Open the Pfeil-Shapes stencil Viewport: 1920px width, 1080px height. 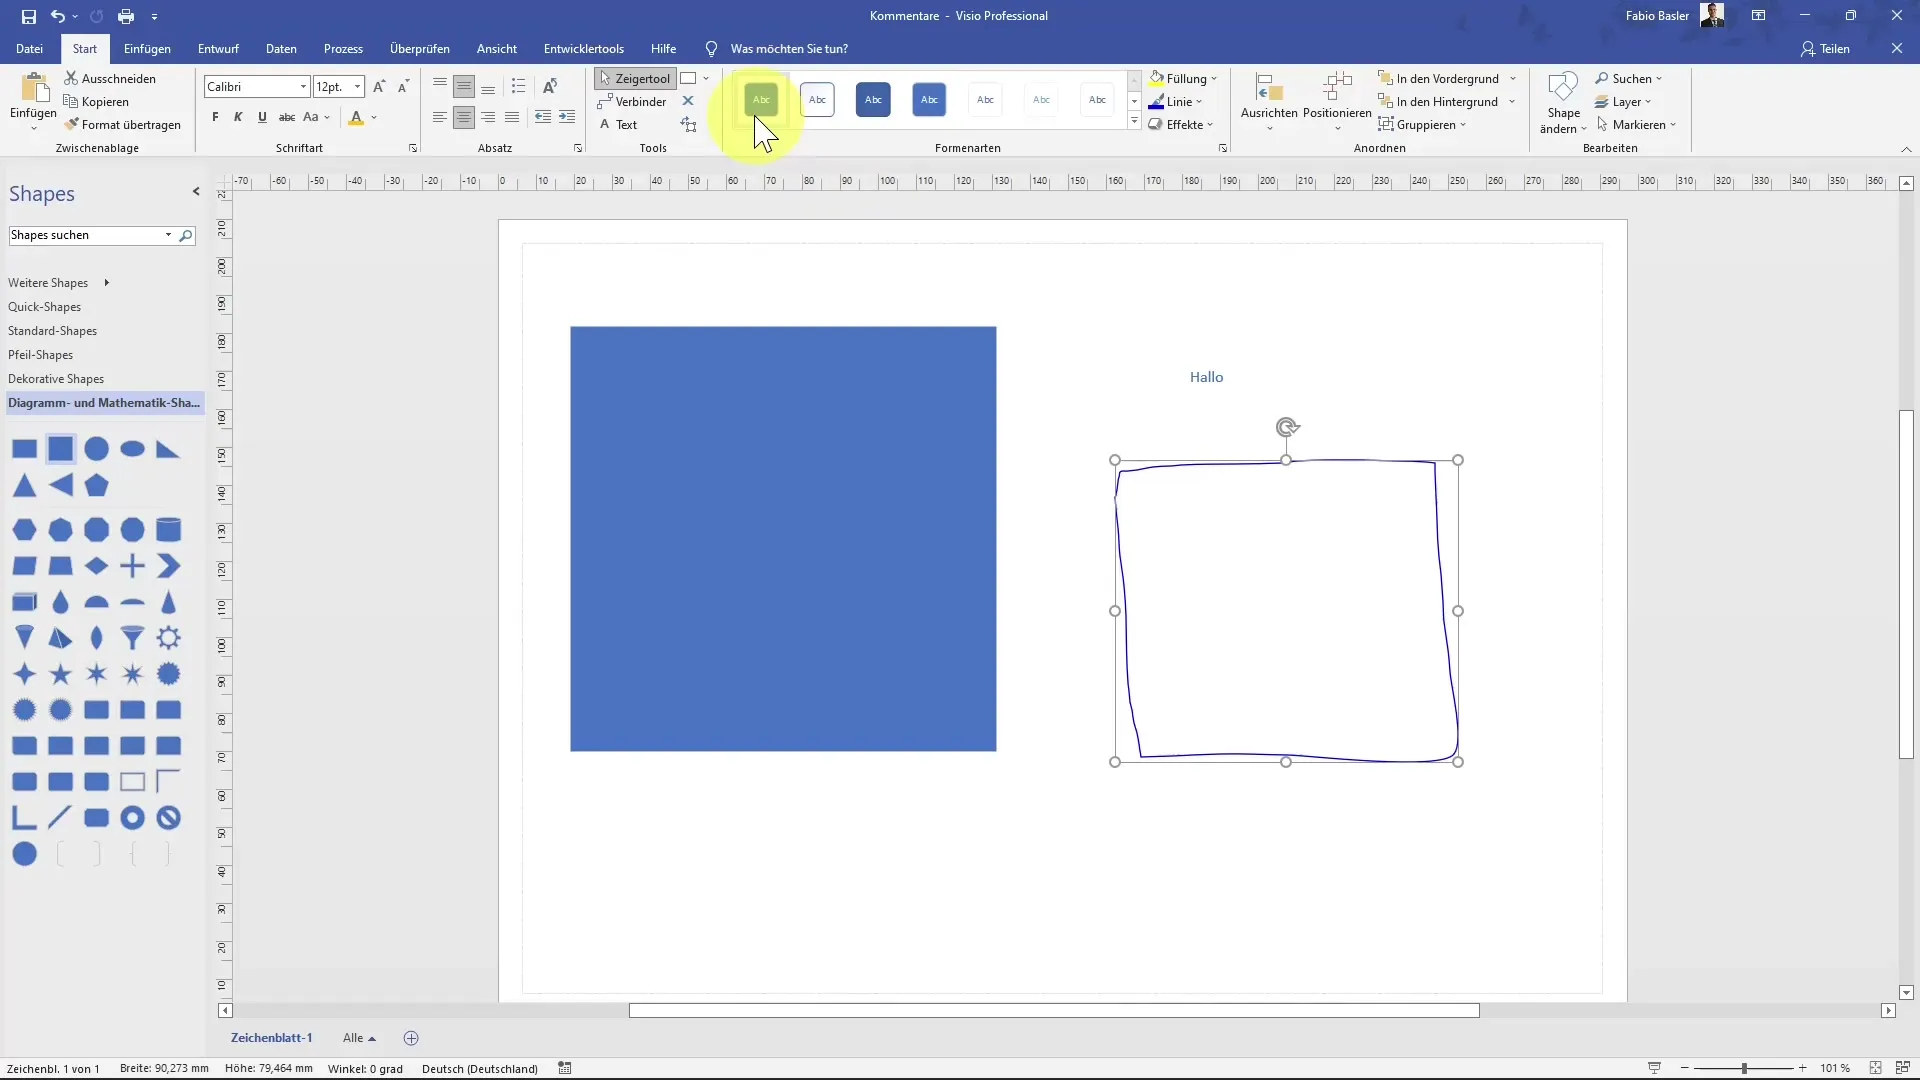pos(40,355)
